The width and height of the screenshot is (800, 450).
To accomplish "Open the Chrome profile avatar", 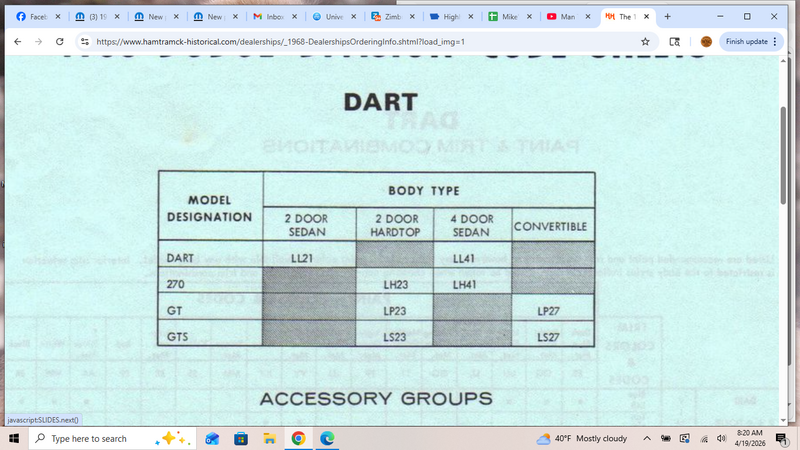I will click(706, 42).
